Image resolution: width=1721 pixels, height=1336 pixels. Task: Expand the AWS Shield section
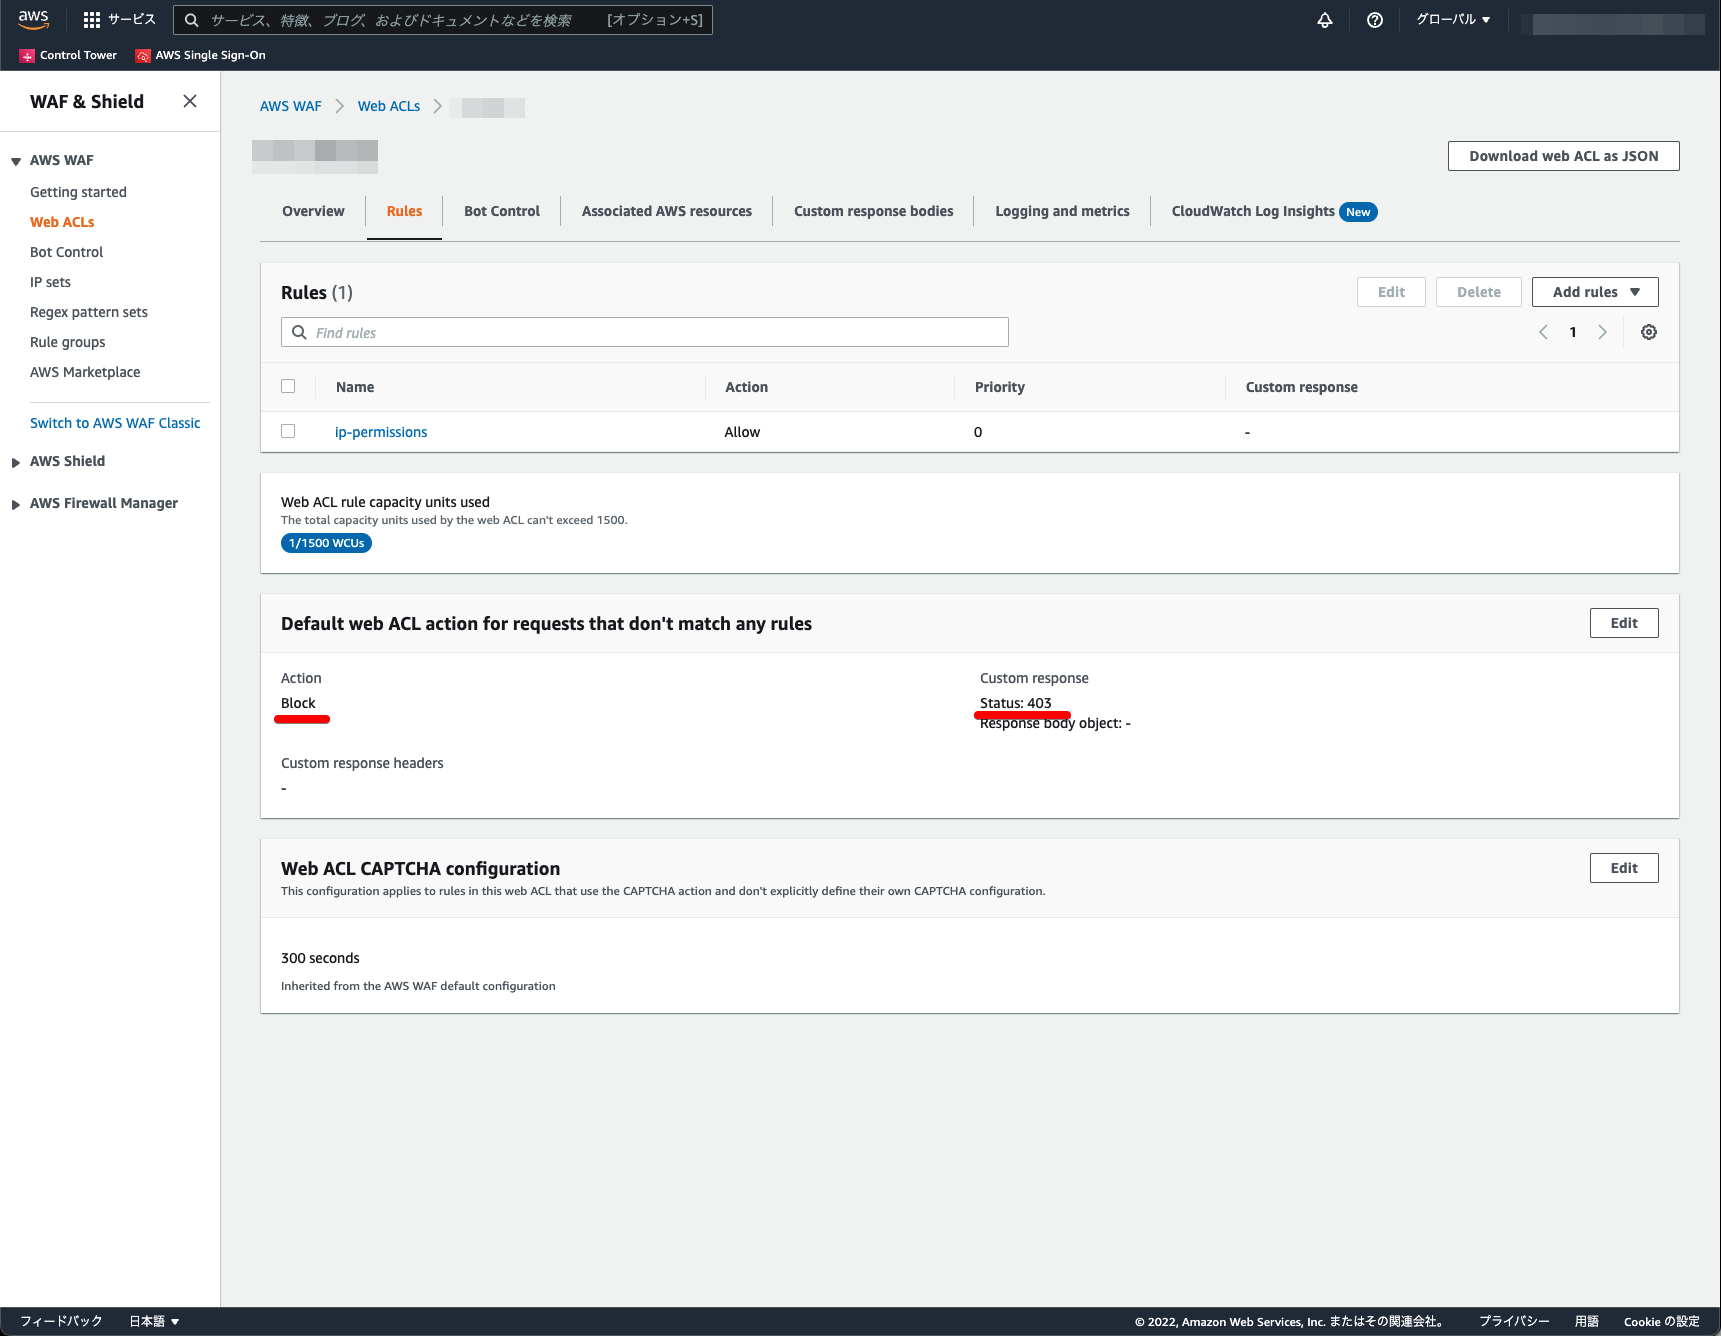14,461
